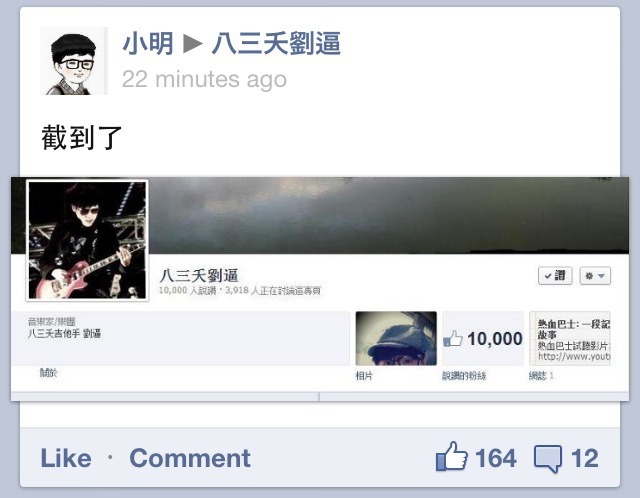The width and height of the screenshot is (640, 498).
Task: Click the 22 minutes ago timestamp
Action: click(204, 79)
